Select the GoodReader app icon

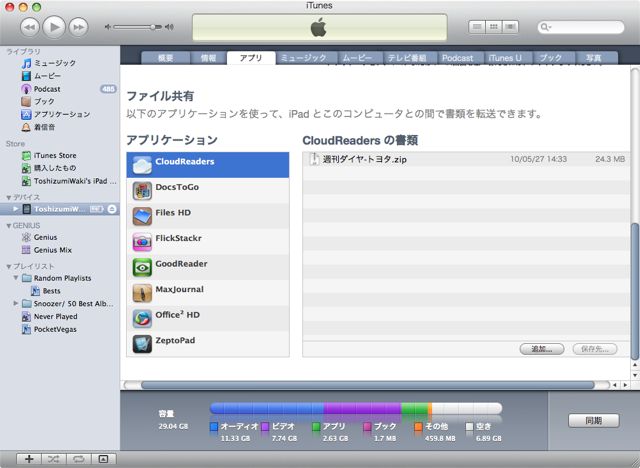click(142, 267)
